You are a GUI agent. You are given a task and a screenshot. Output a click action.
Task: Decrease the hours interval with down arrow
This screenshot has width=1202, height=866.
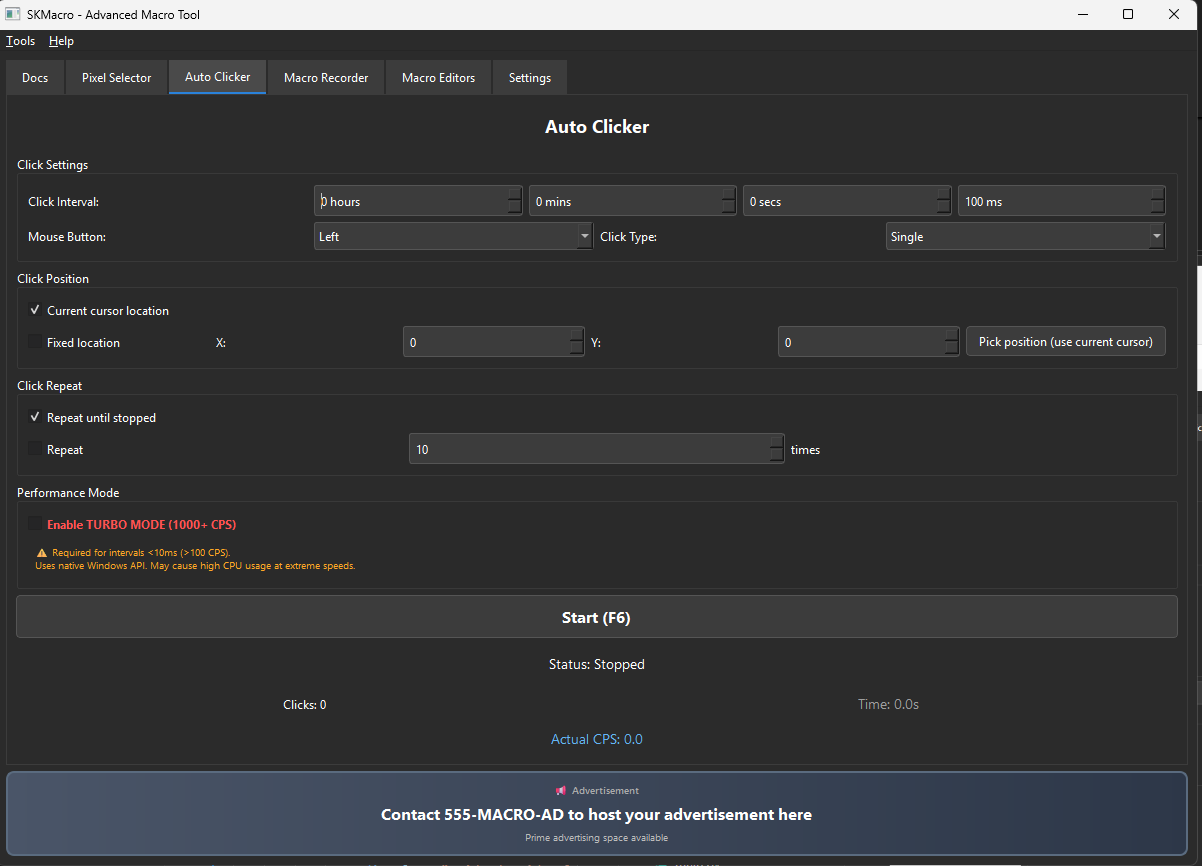pos(514,208)
